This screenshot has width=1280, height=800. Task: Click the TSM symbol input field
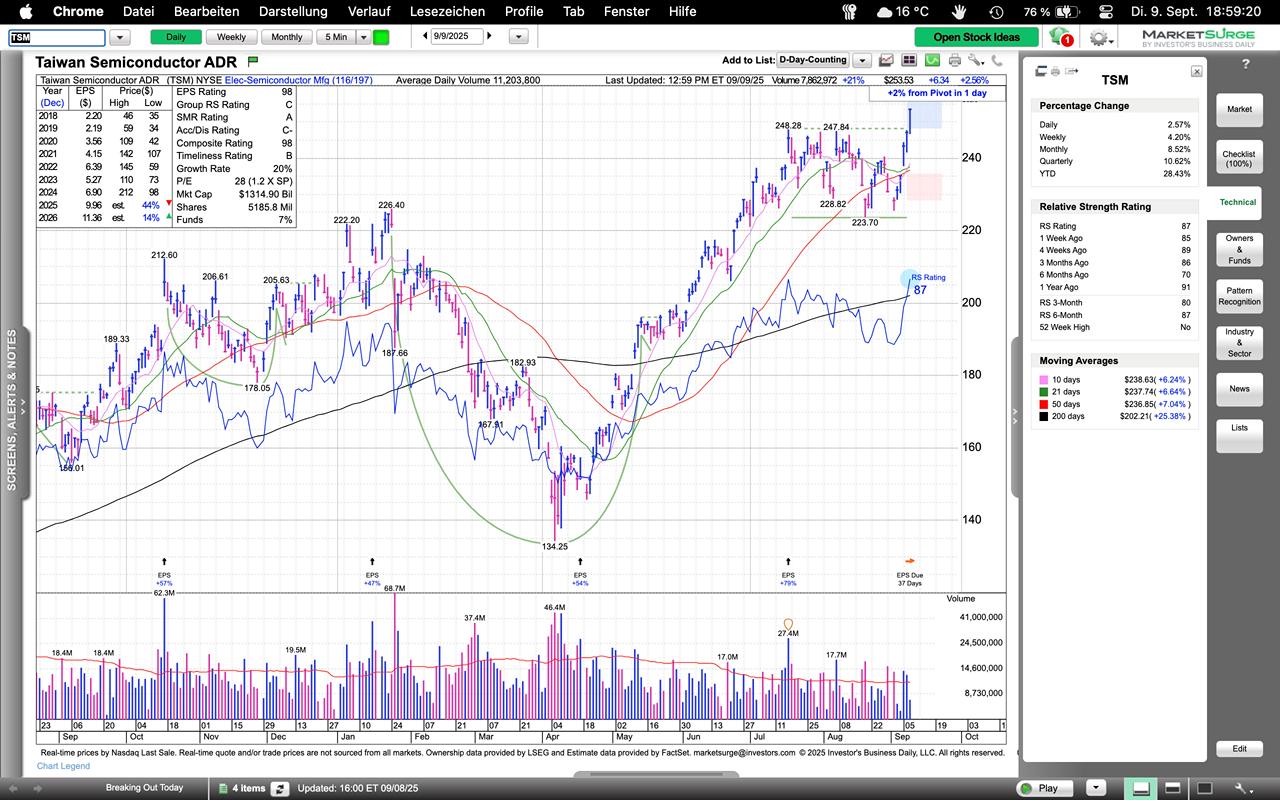click(x=56, y=37)
